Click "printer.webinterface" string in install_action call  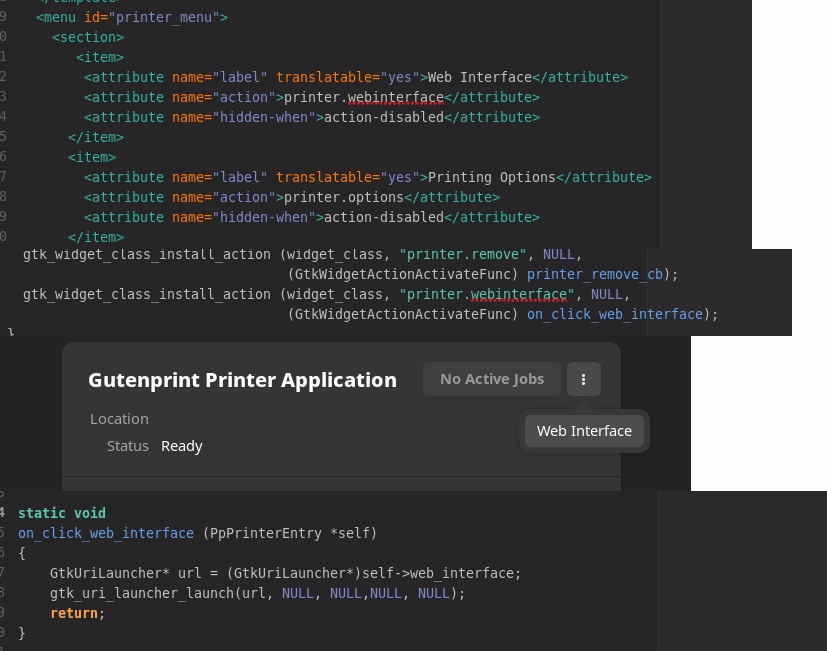pos(486,294)
